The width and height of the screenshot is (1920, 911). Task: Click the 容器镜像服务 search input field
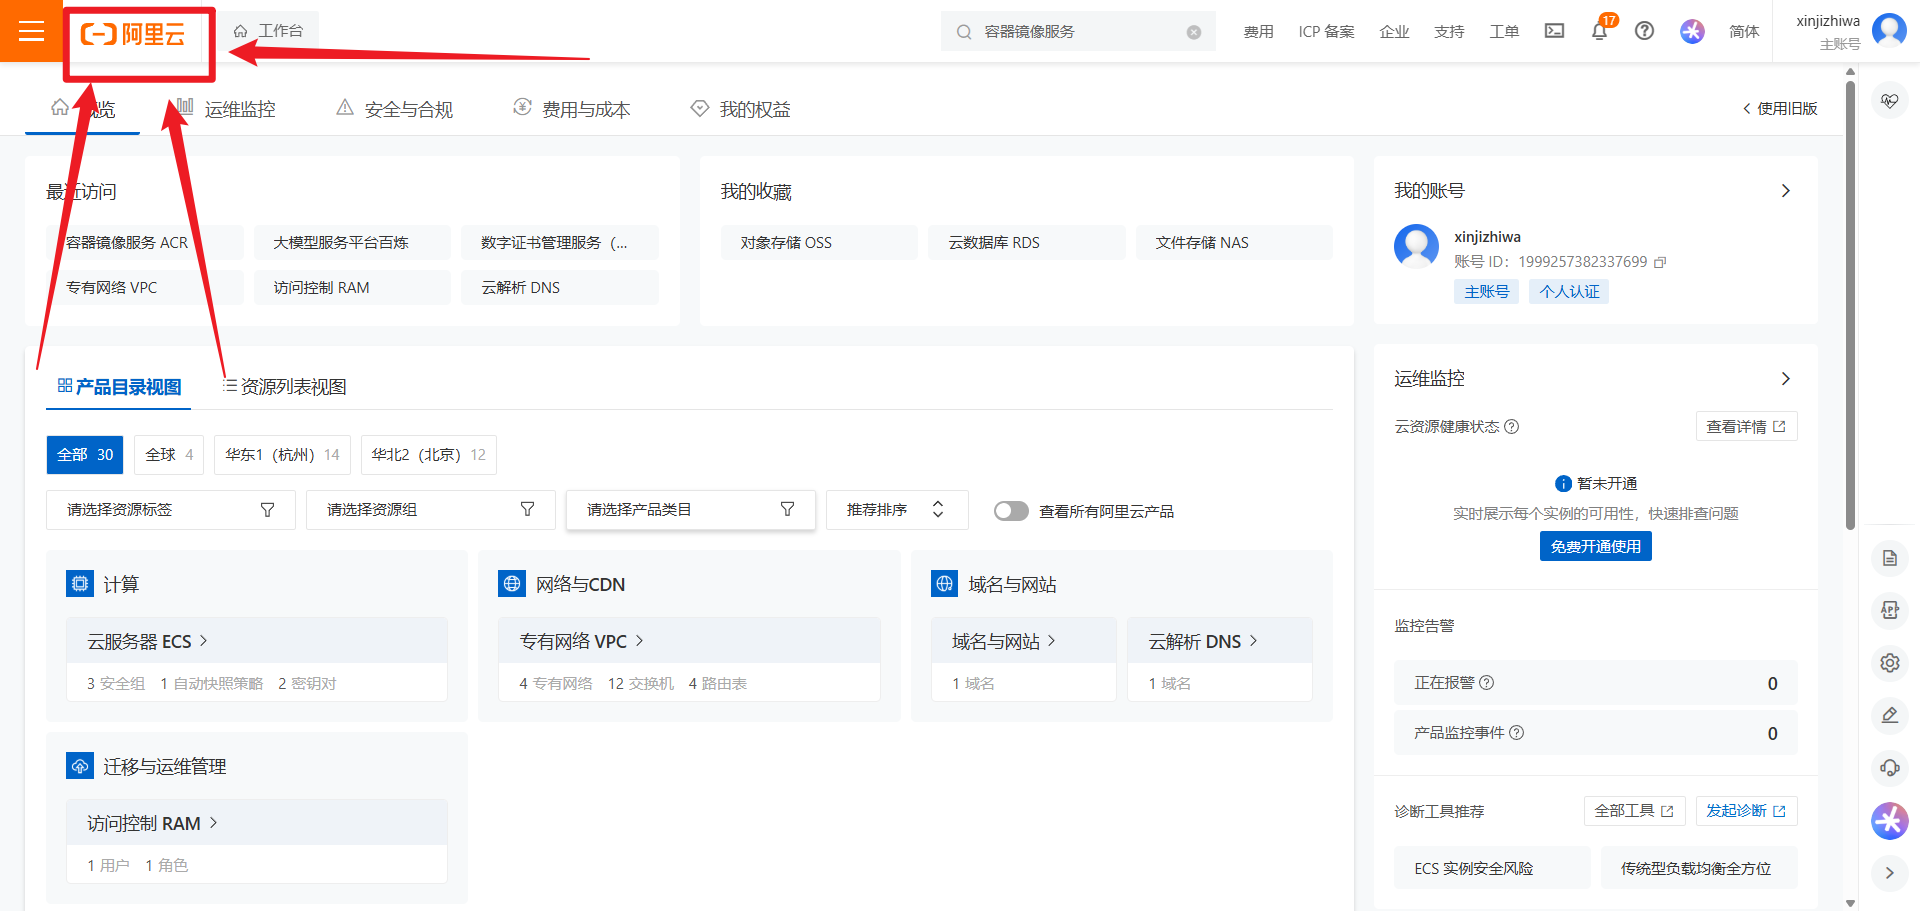[x=1078, y=32]
